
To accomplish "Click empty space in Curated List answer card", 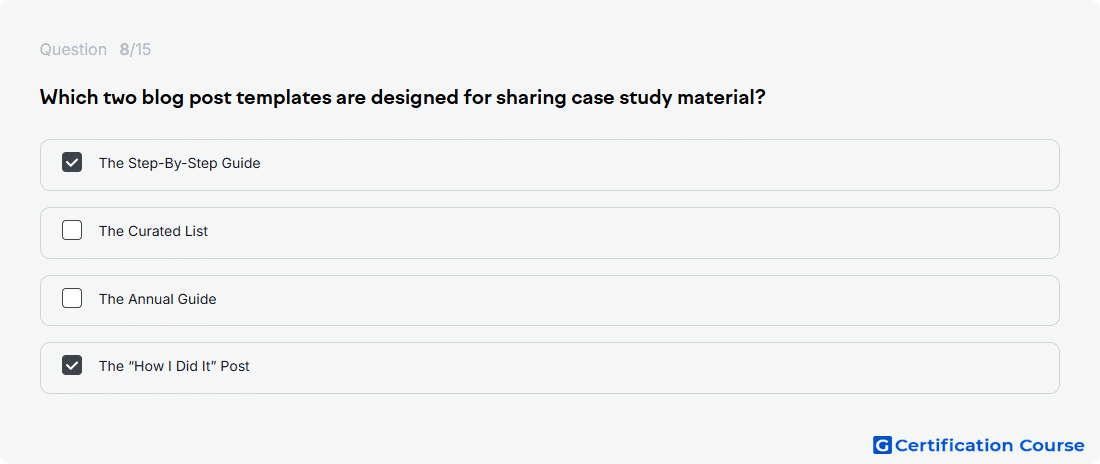I will point(631,233).
